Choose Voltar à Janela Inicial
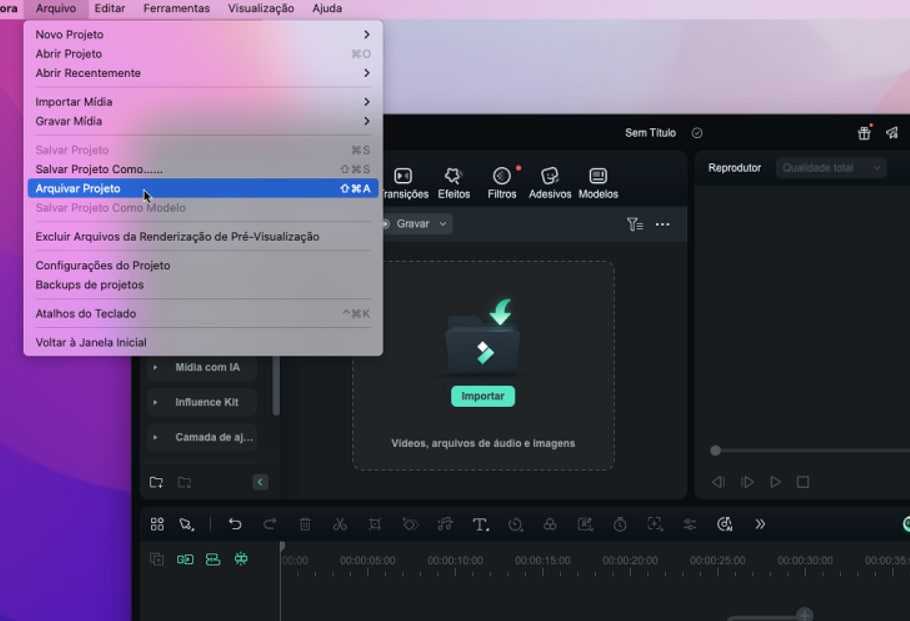This screenshot has width=910, height=621. pos(203,342)
